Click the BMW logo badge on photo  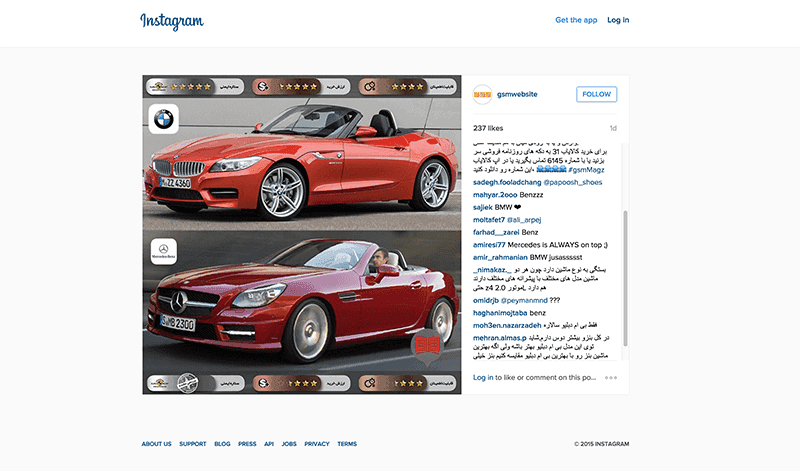coord(163,119)
